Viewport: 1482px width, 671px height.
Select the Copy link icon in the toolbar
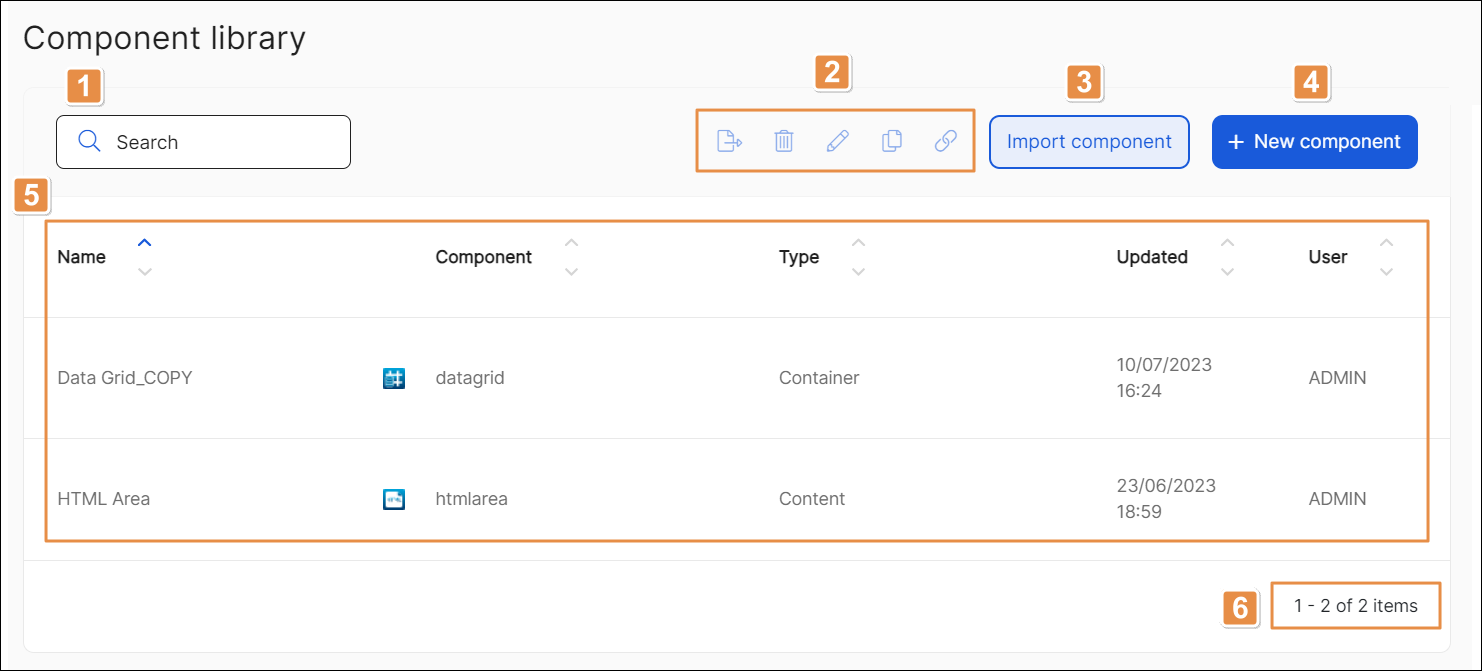[x=945, y=141]
